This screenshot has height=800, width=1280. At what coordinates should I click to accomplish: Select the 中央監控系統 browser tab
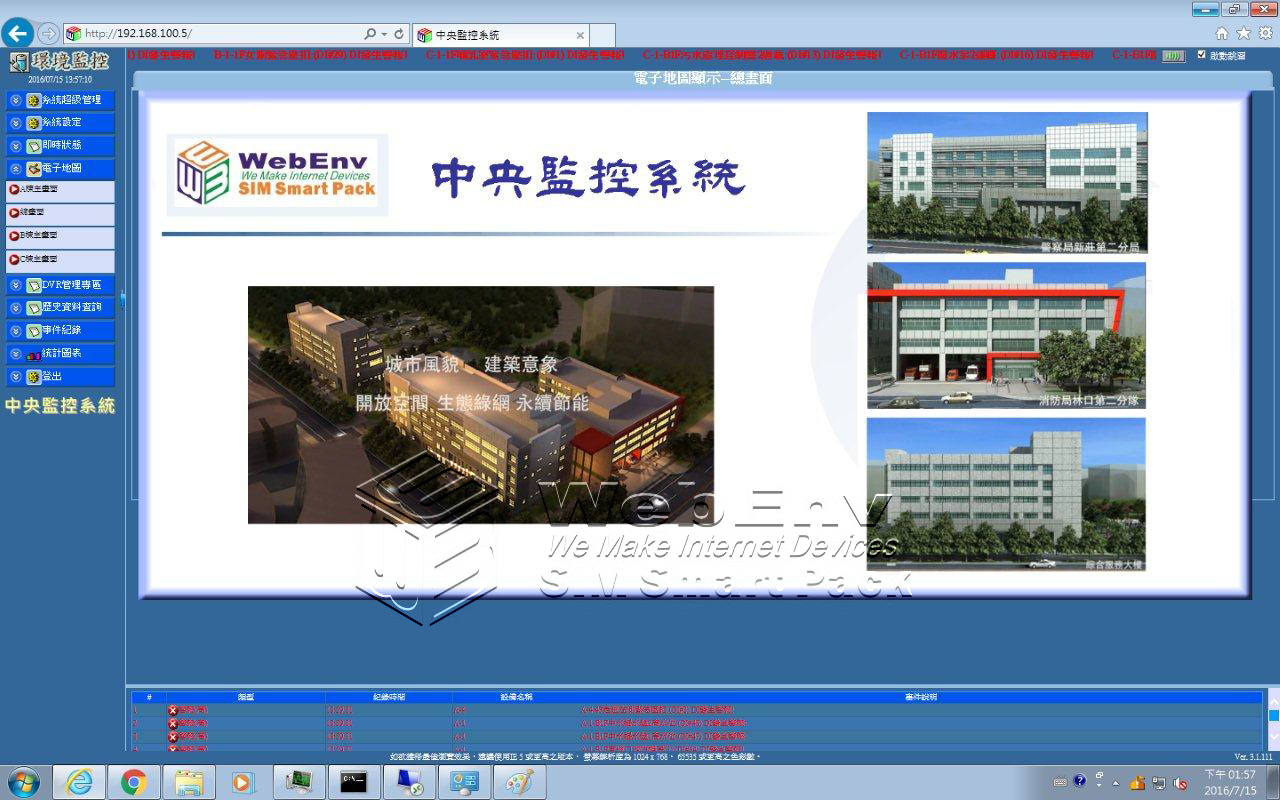(500, 35)
